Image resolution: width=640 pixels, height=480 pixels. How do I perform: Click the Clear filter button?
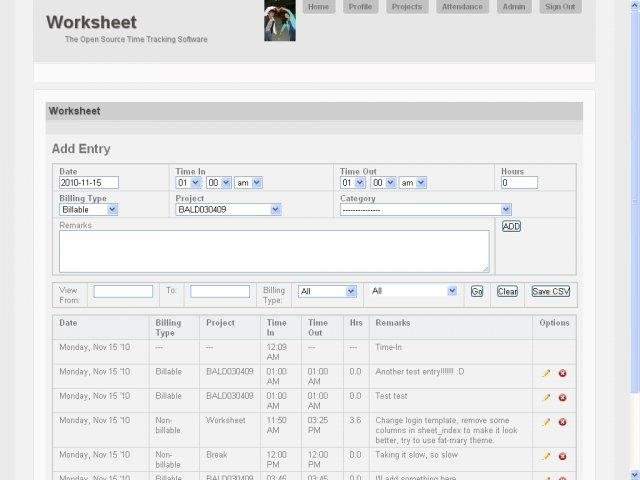(507, 291)
